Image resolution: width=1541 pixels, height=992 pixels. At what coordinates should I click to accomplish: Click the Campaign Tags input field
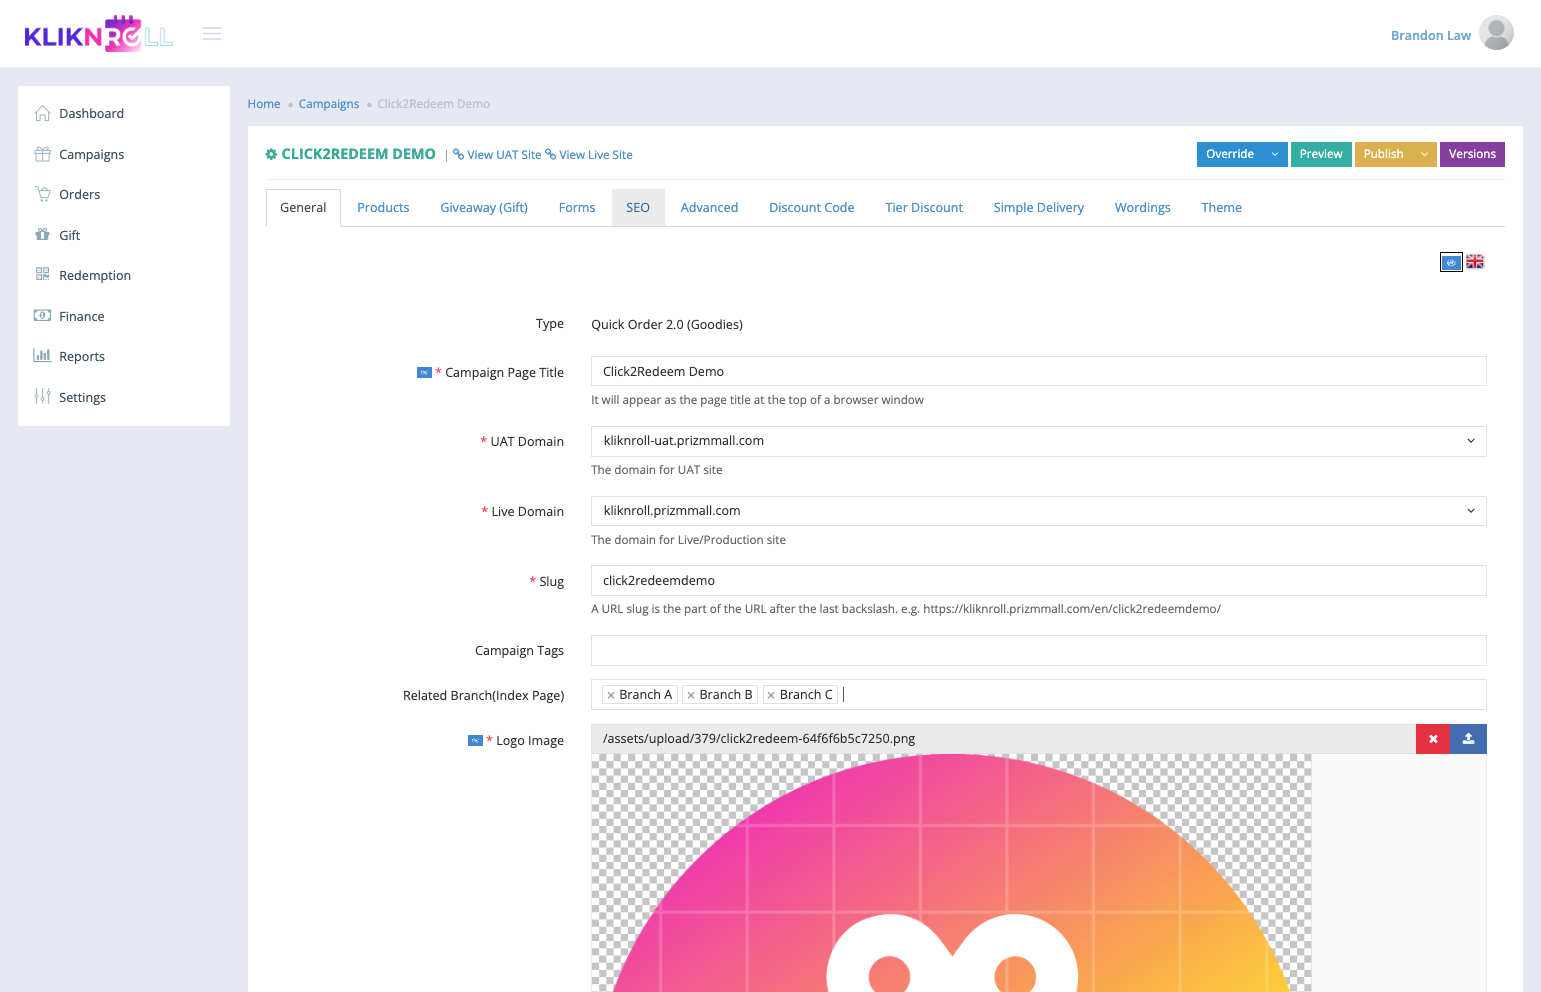[1038, 650]
